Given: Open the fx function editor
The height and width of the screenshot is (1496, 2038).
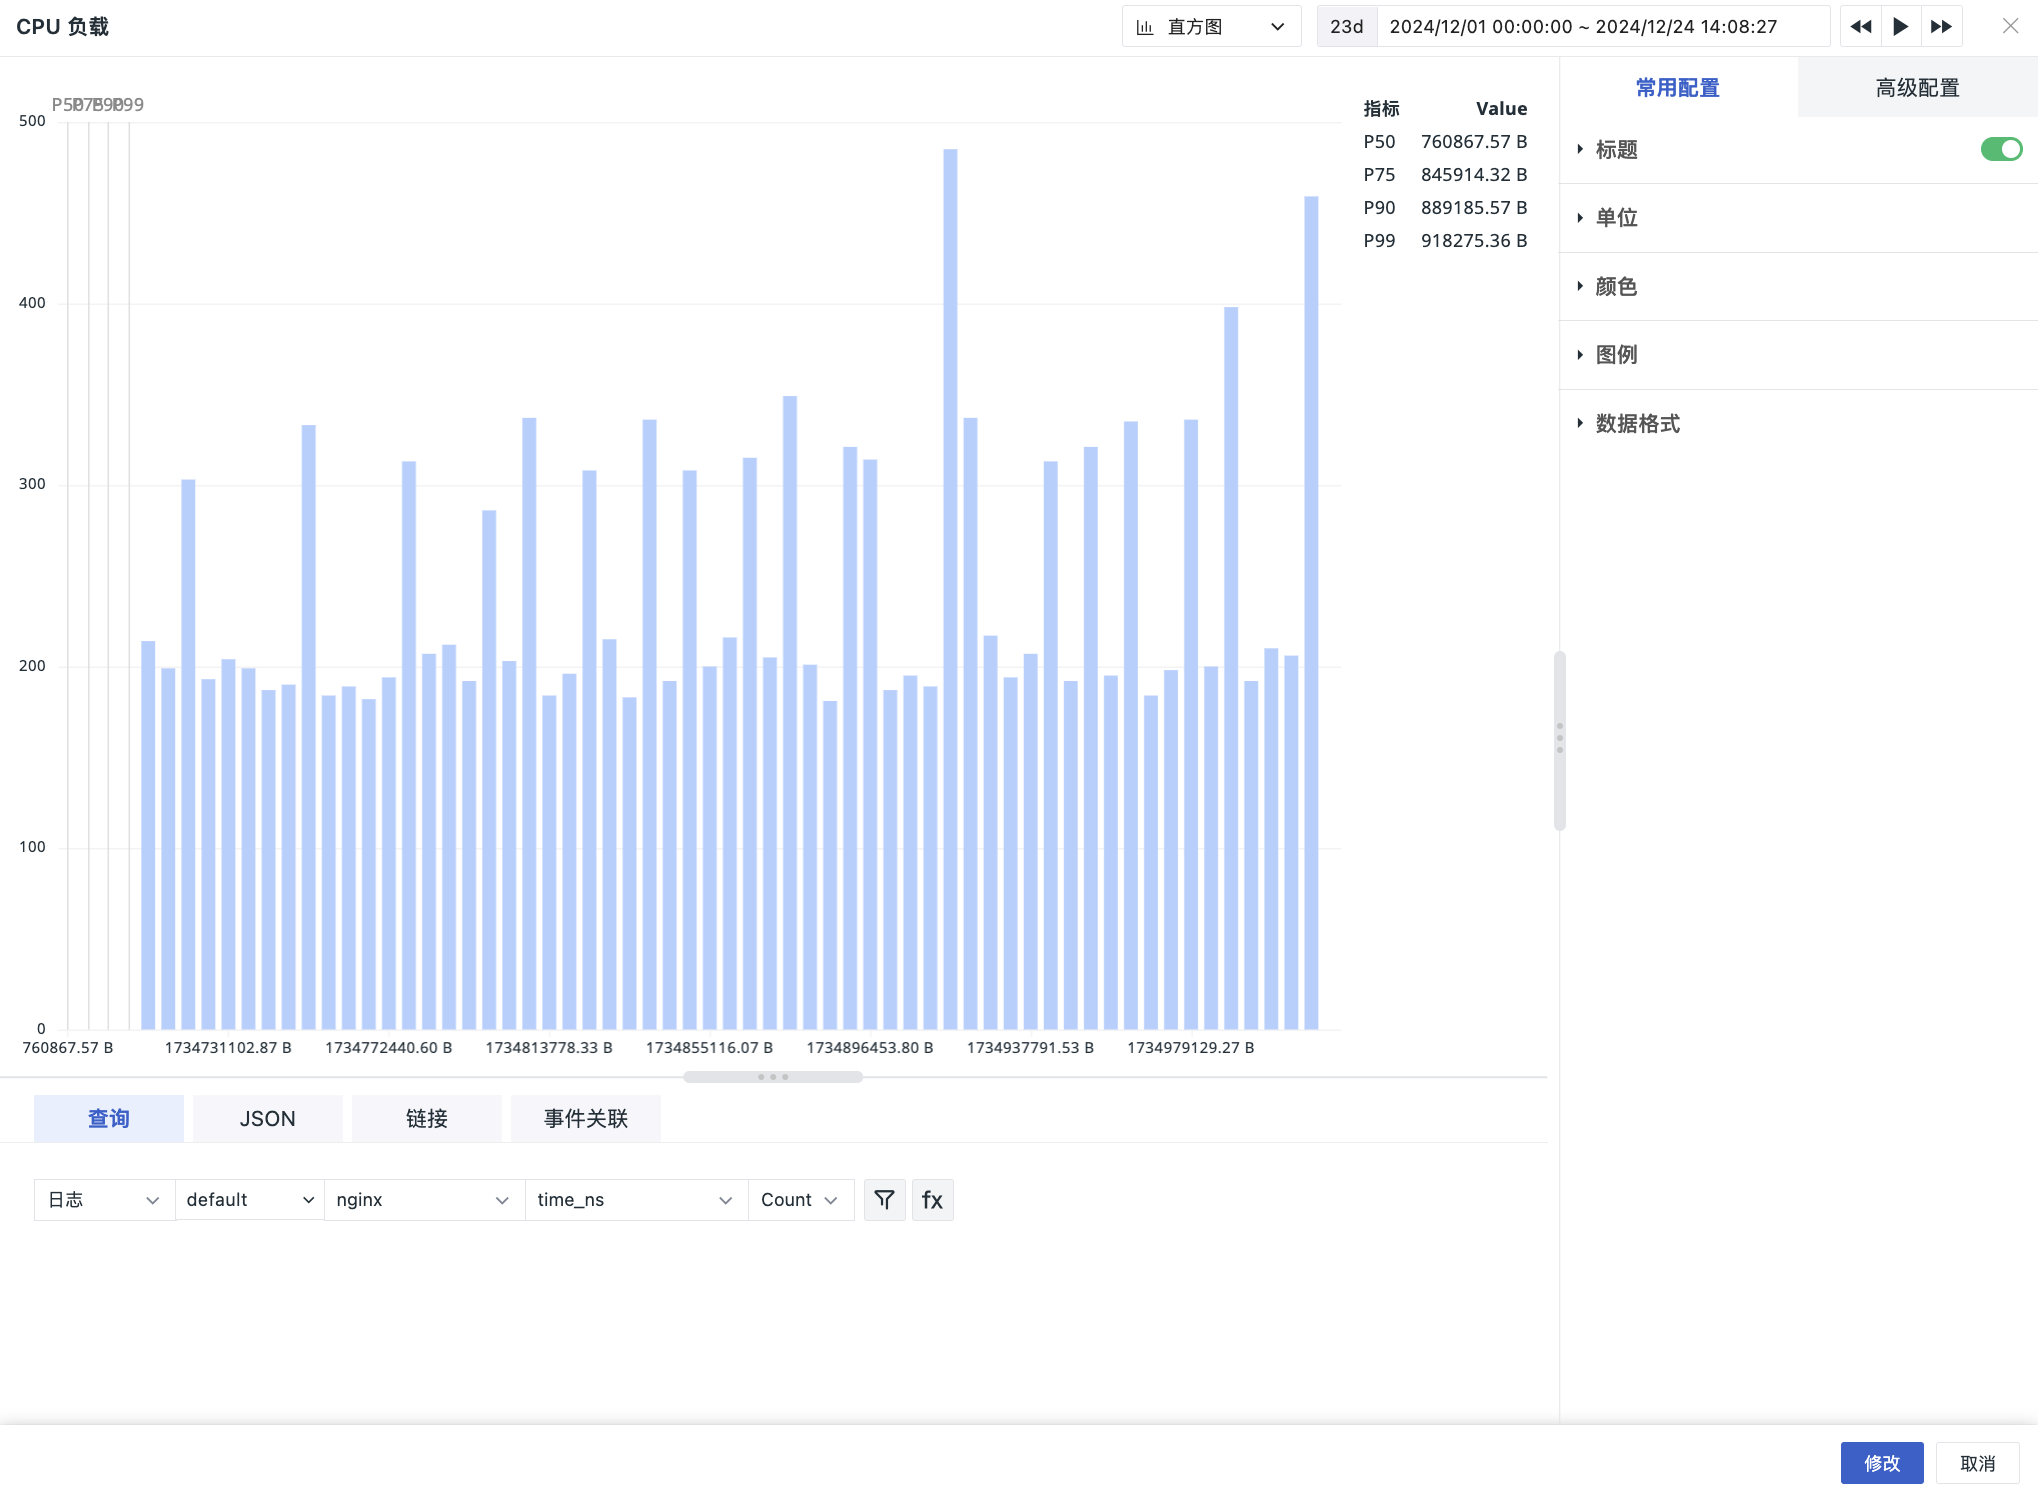Looking at the screenshot, I should pyautogui.click(x=932, y=1199).
